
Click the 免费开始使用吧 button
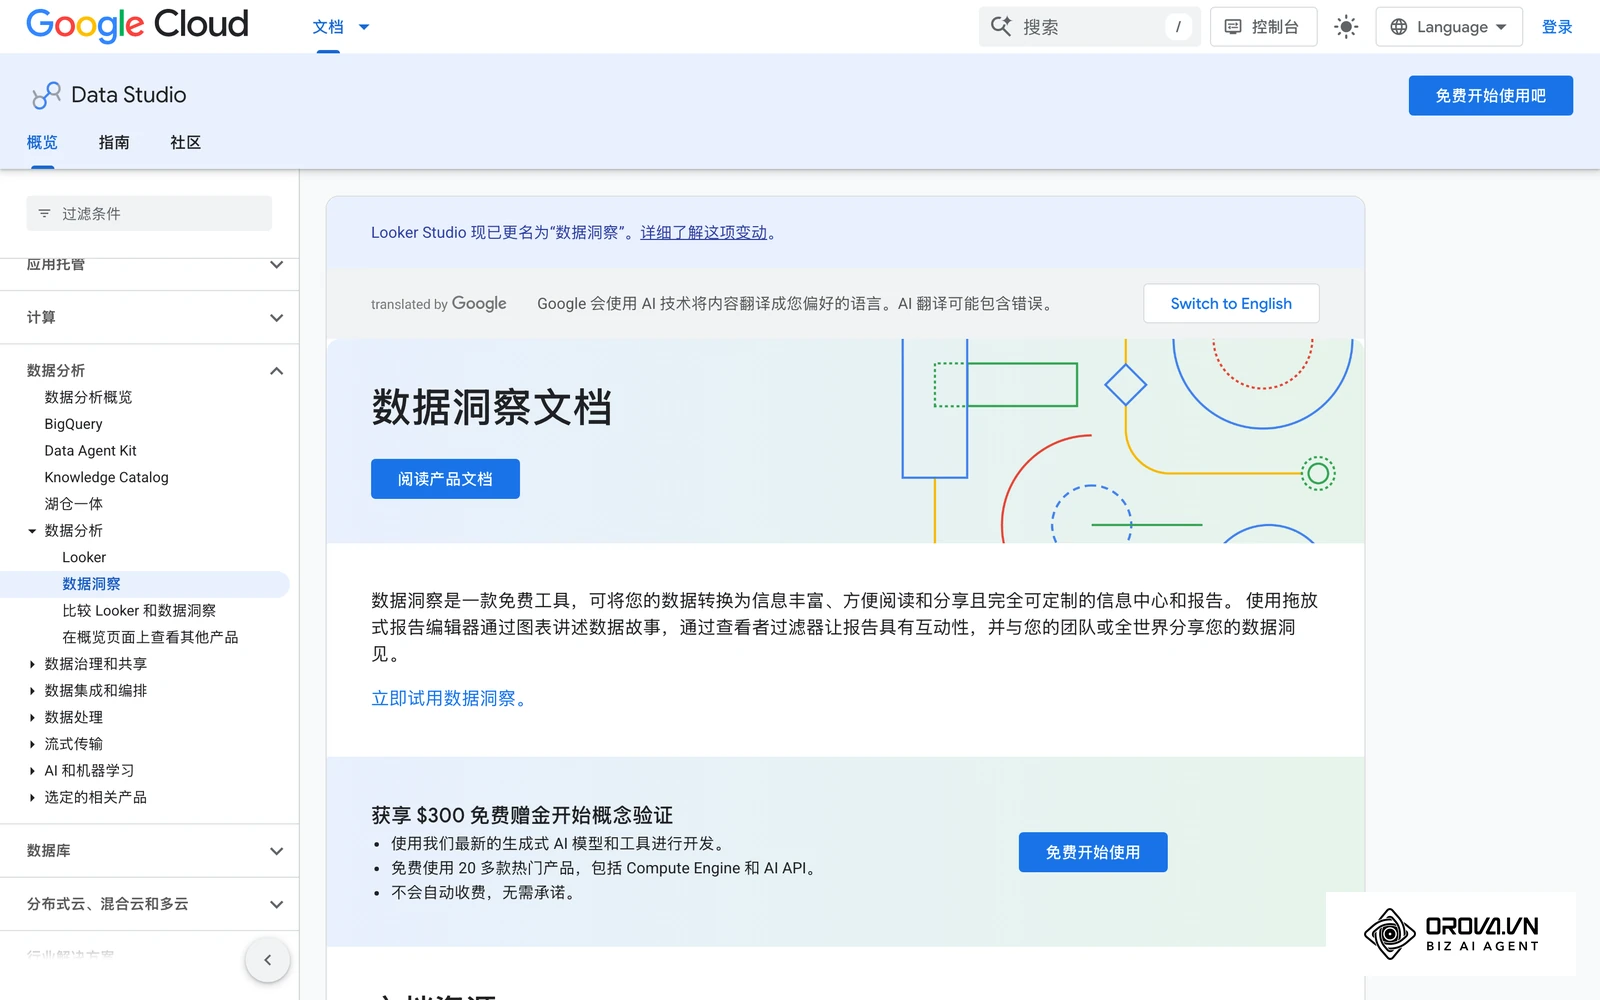(1490, 95)
